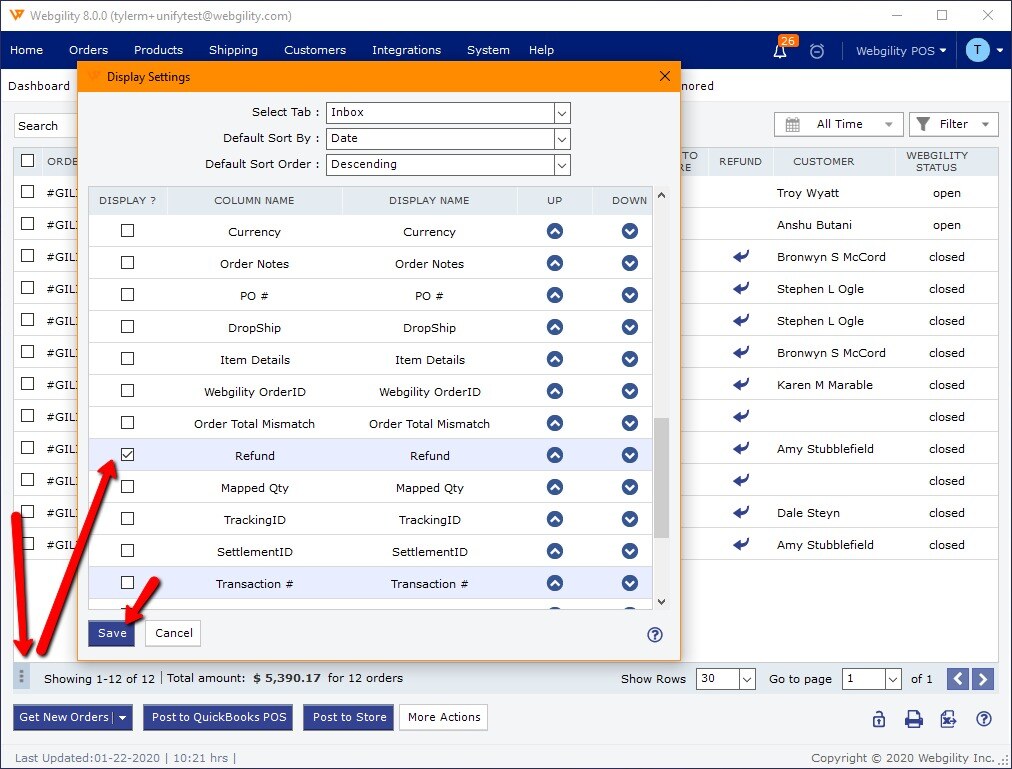
Task: Move Item Details column down
Action: click(x=630, y=359)
